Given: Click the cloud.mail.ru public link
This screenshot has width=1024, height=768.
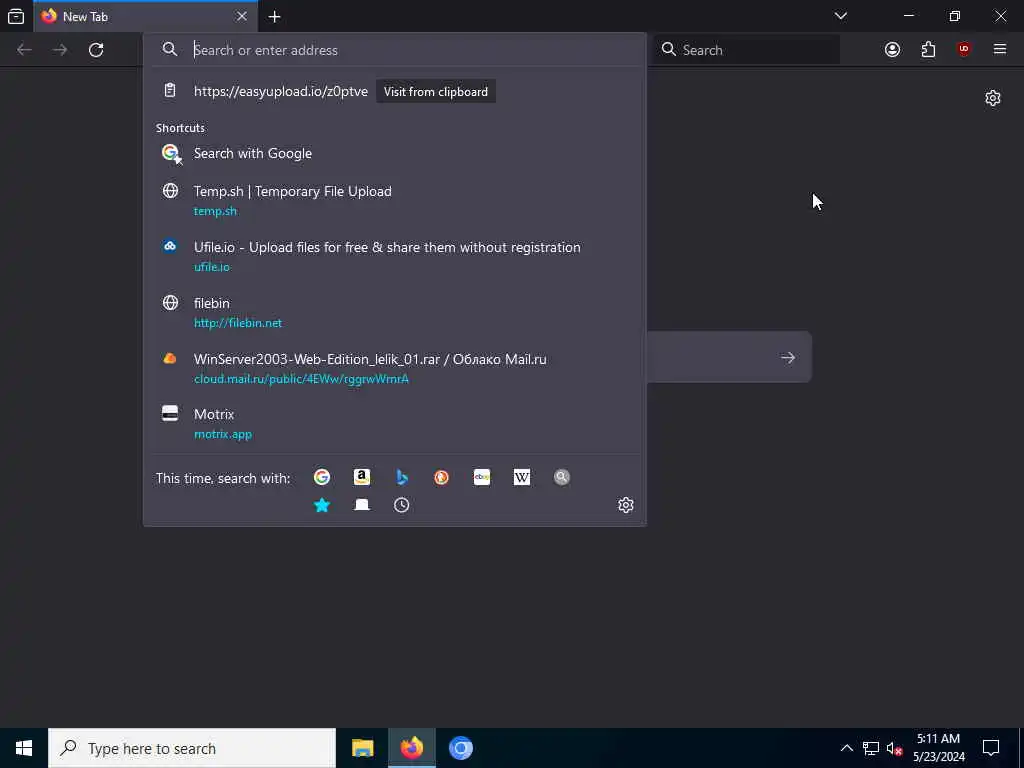Looking at the screenshot, I should pyautogui.click(x=301, y=379).
